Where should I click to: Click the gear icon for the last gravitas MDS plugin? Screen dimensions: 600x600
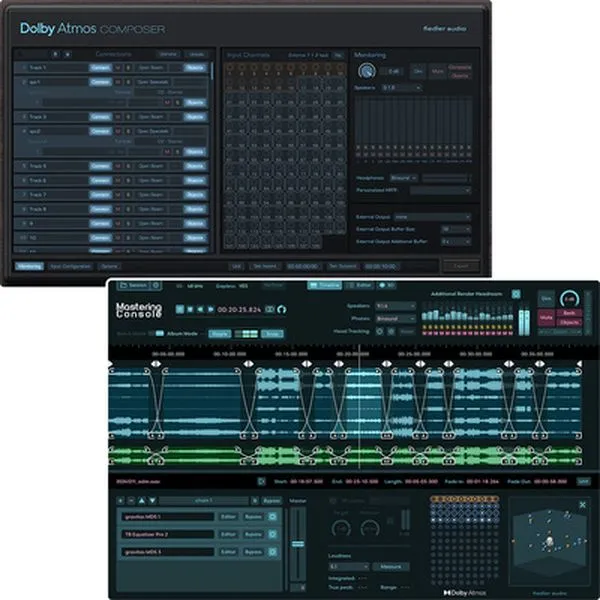[272, 552]
